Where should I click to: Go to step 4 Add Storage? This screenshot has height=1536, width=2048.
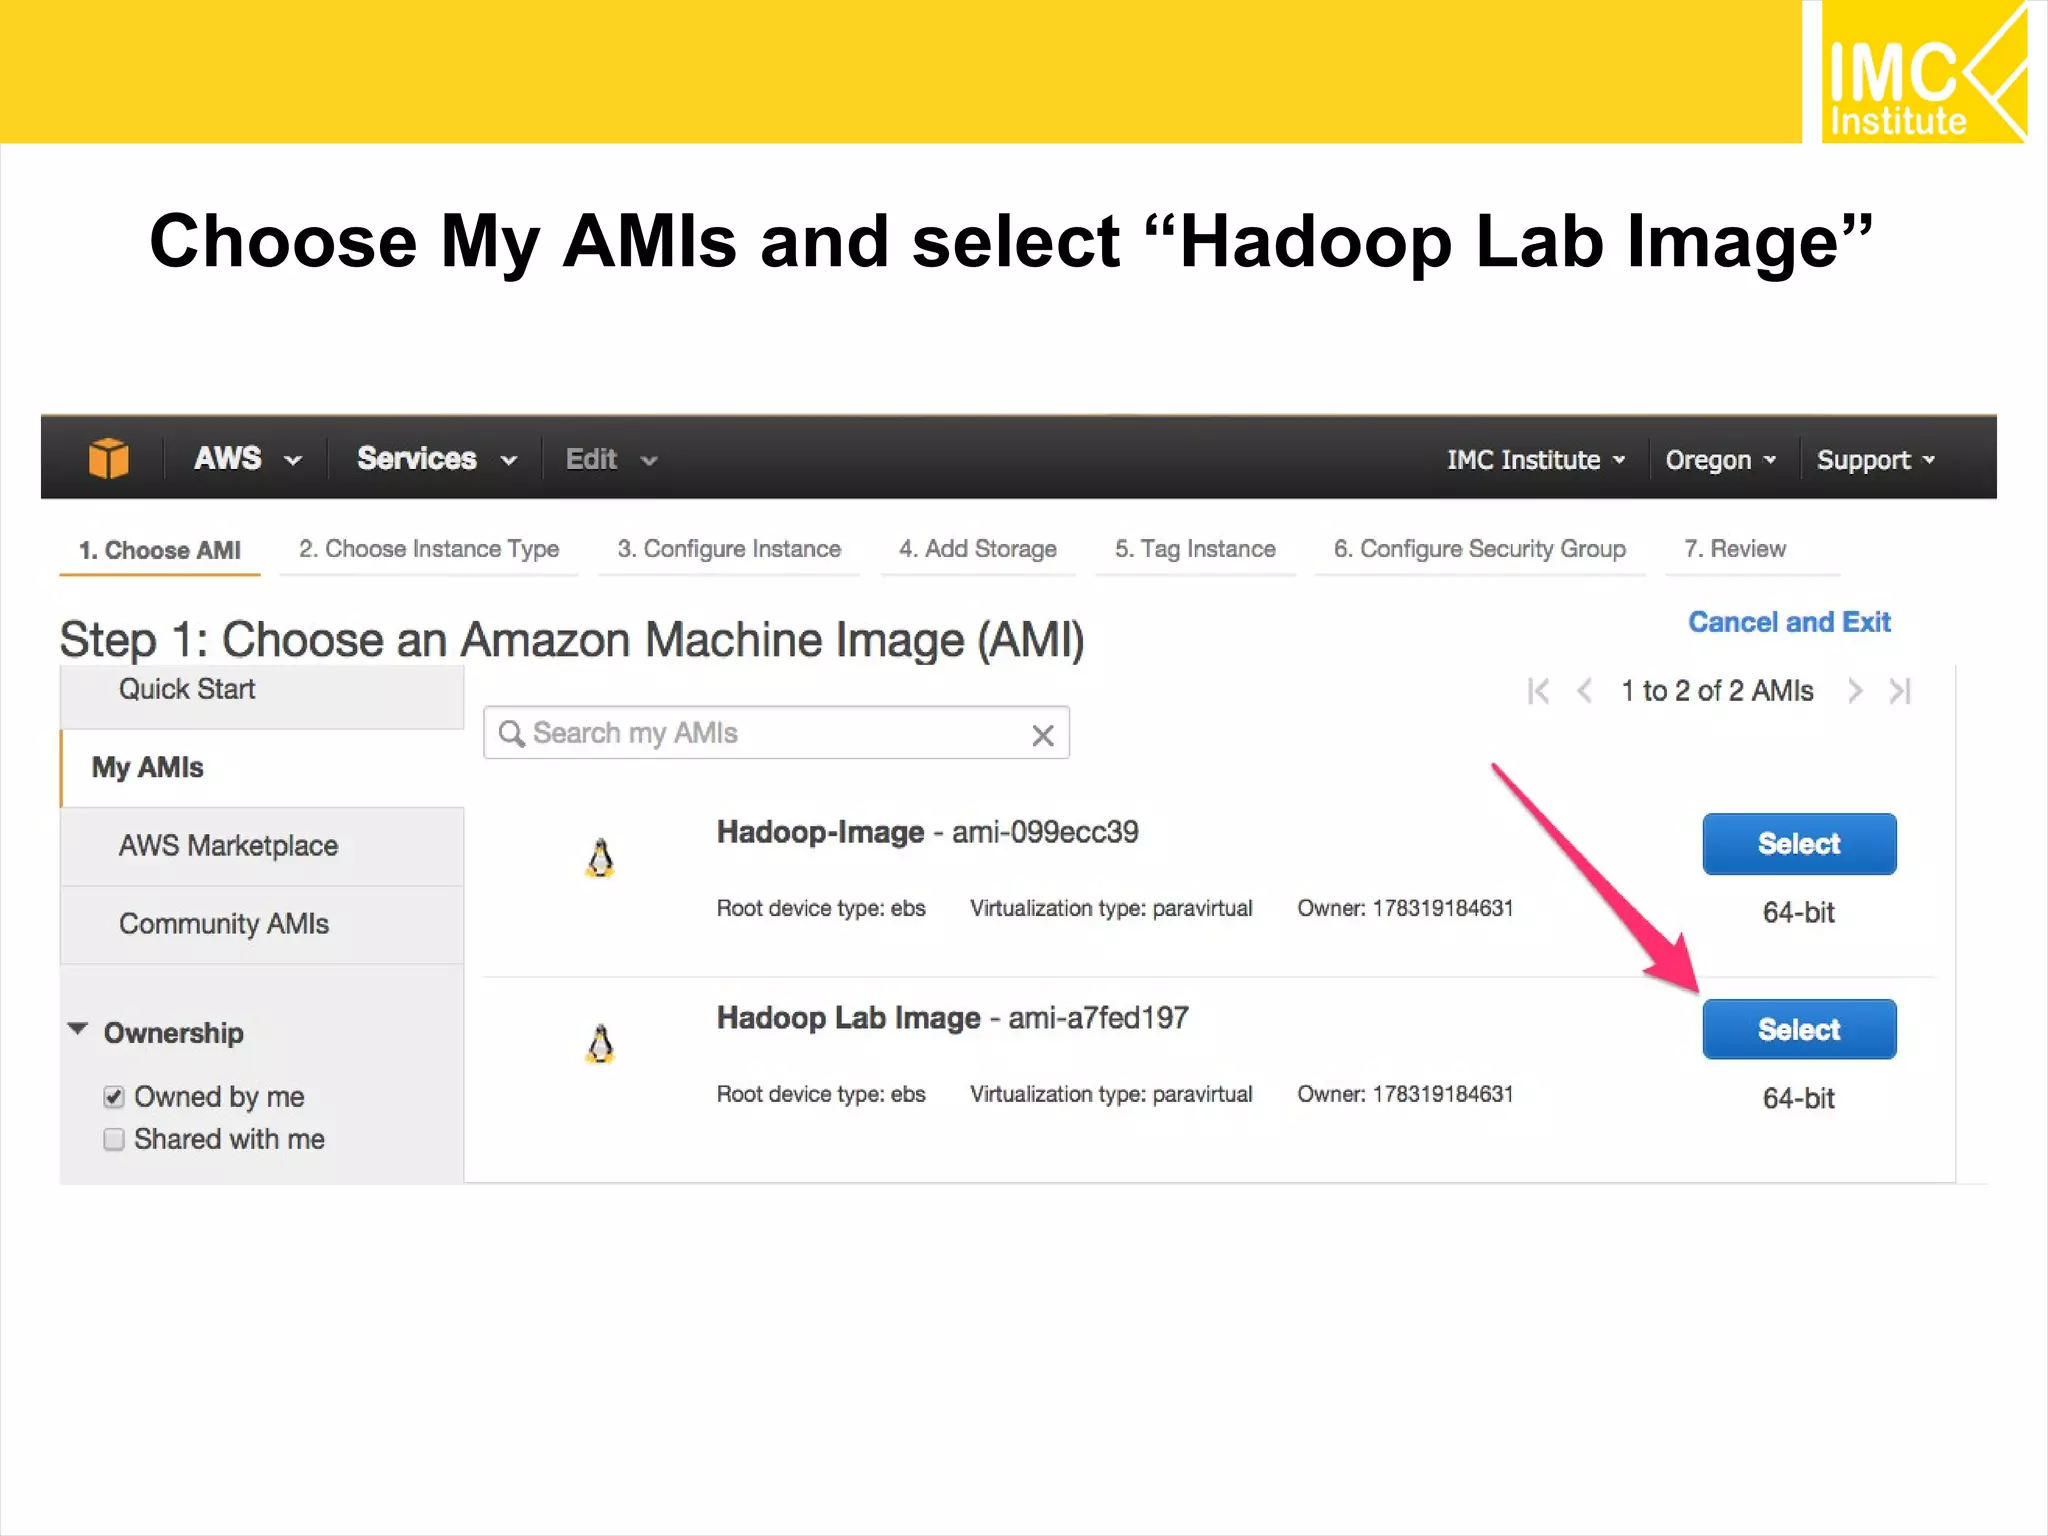978,549
